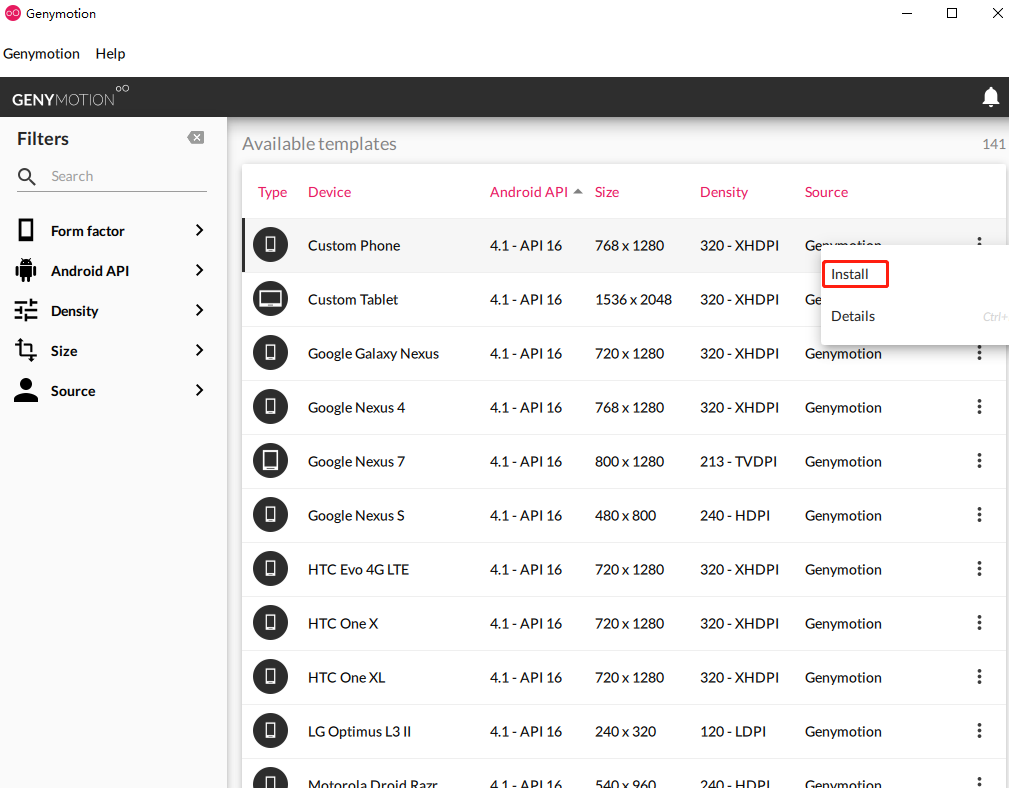The image size is (1009, 788).
Task: Expand the Density filter chevron
Action: [199, 310]
